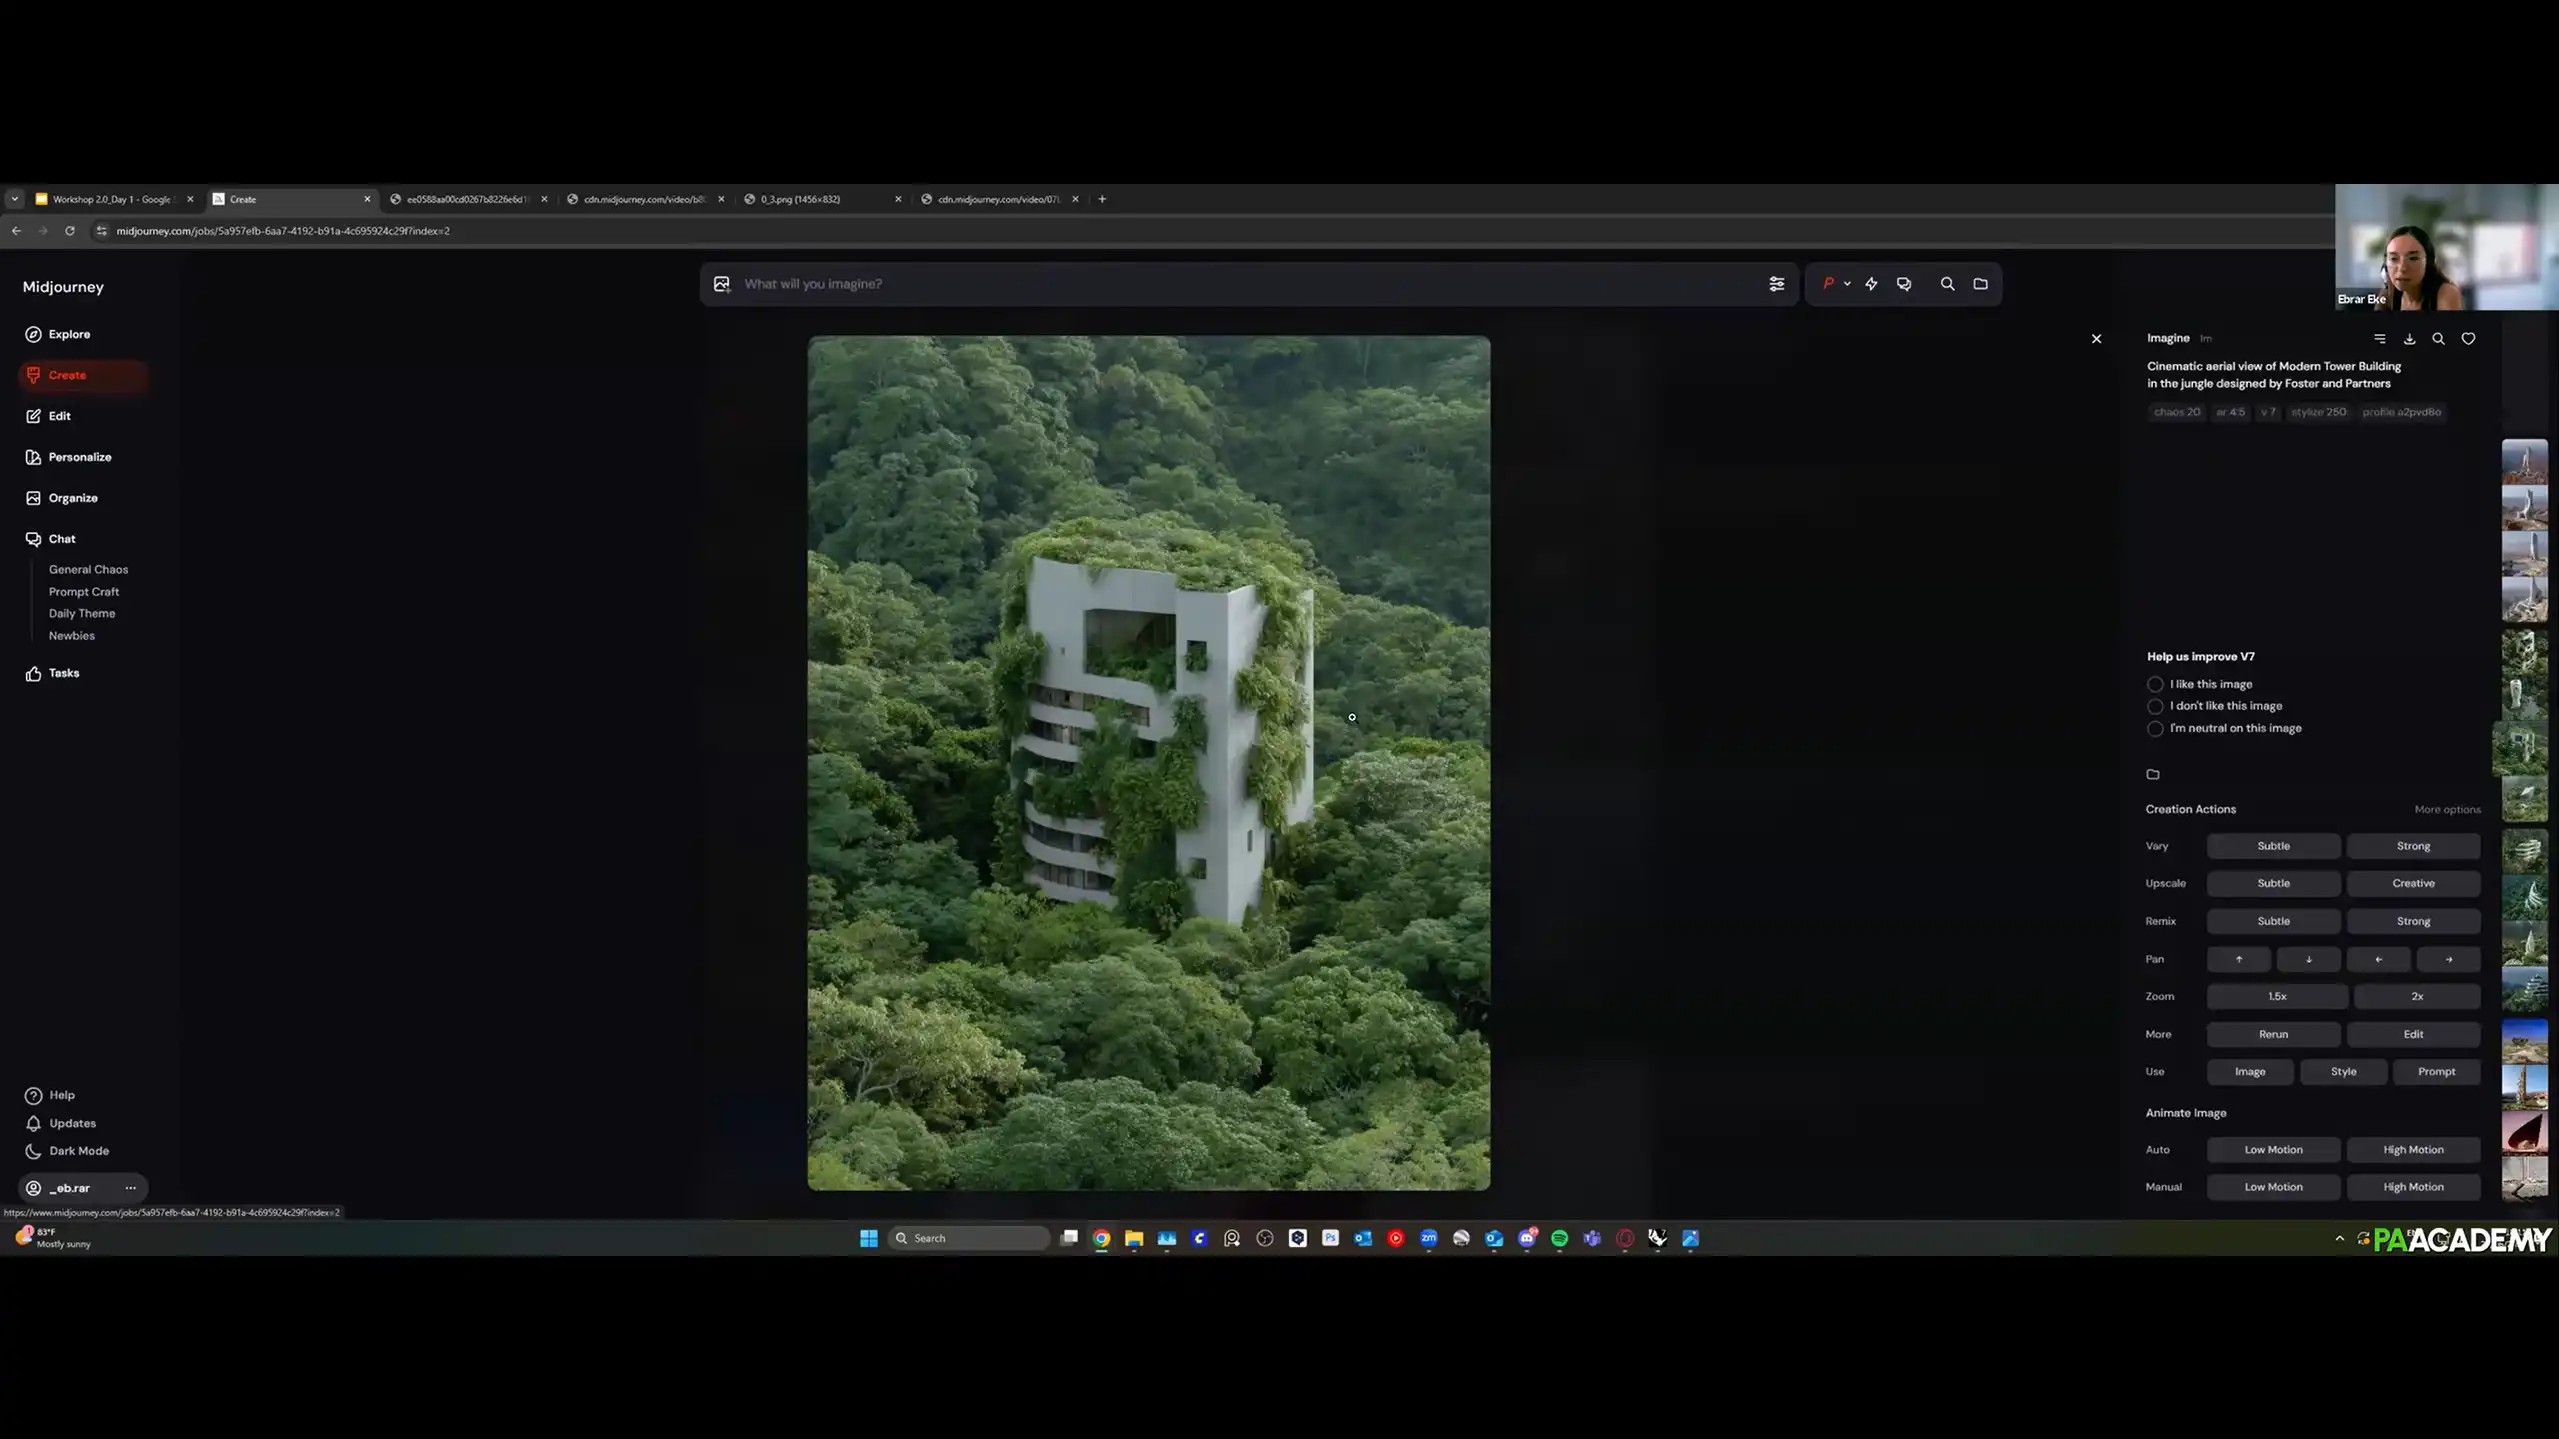Click Rerun button
Viewport: 2559px width, 1439px height.
(x=2273, y=1034)
